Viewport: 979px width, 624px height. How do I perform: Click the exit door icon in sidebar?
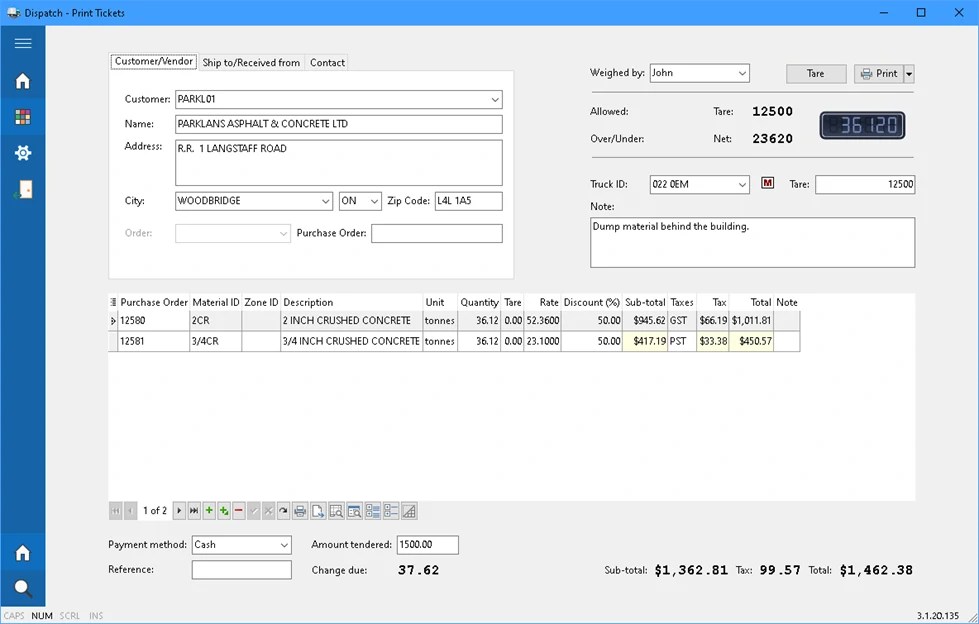click(22, 189)
